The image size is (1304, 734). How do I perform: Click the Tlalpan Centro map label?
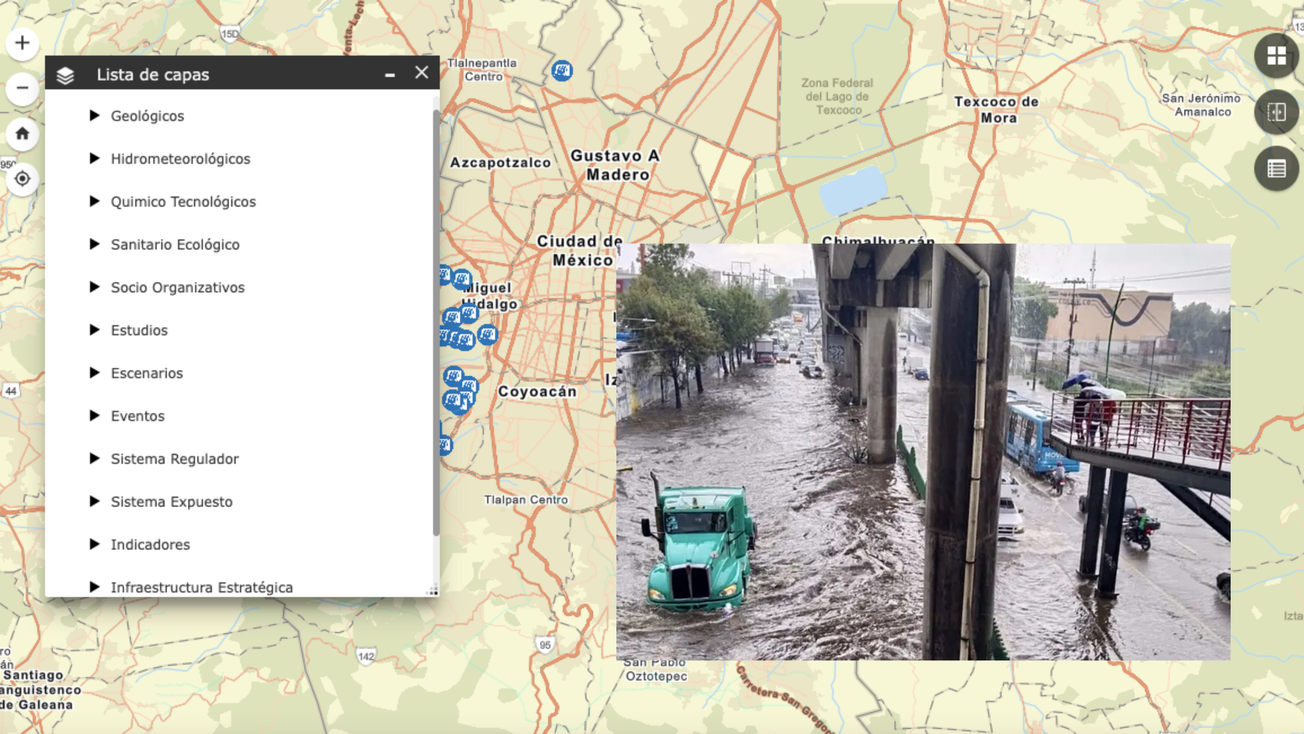pos(526,500)
